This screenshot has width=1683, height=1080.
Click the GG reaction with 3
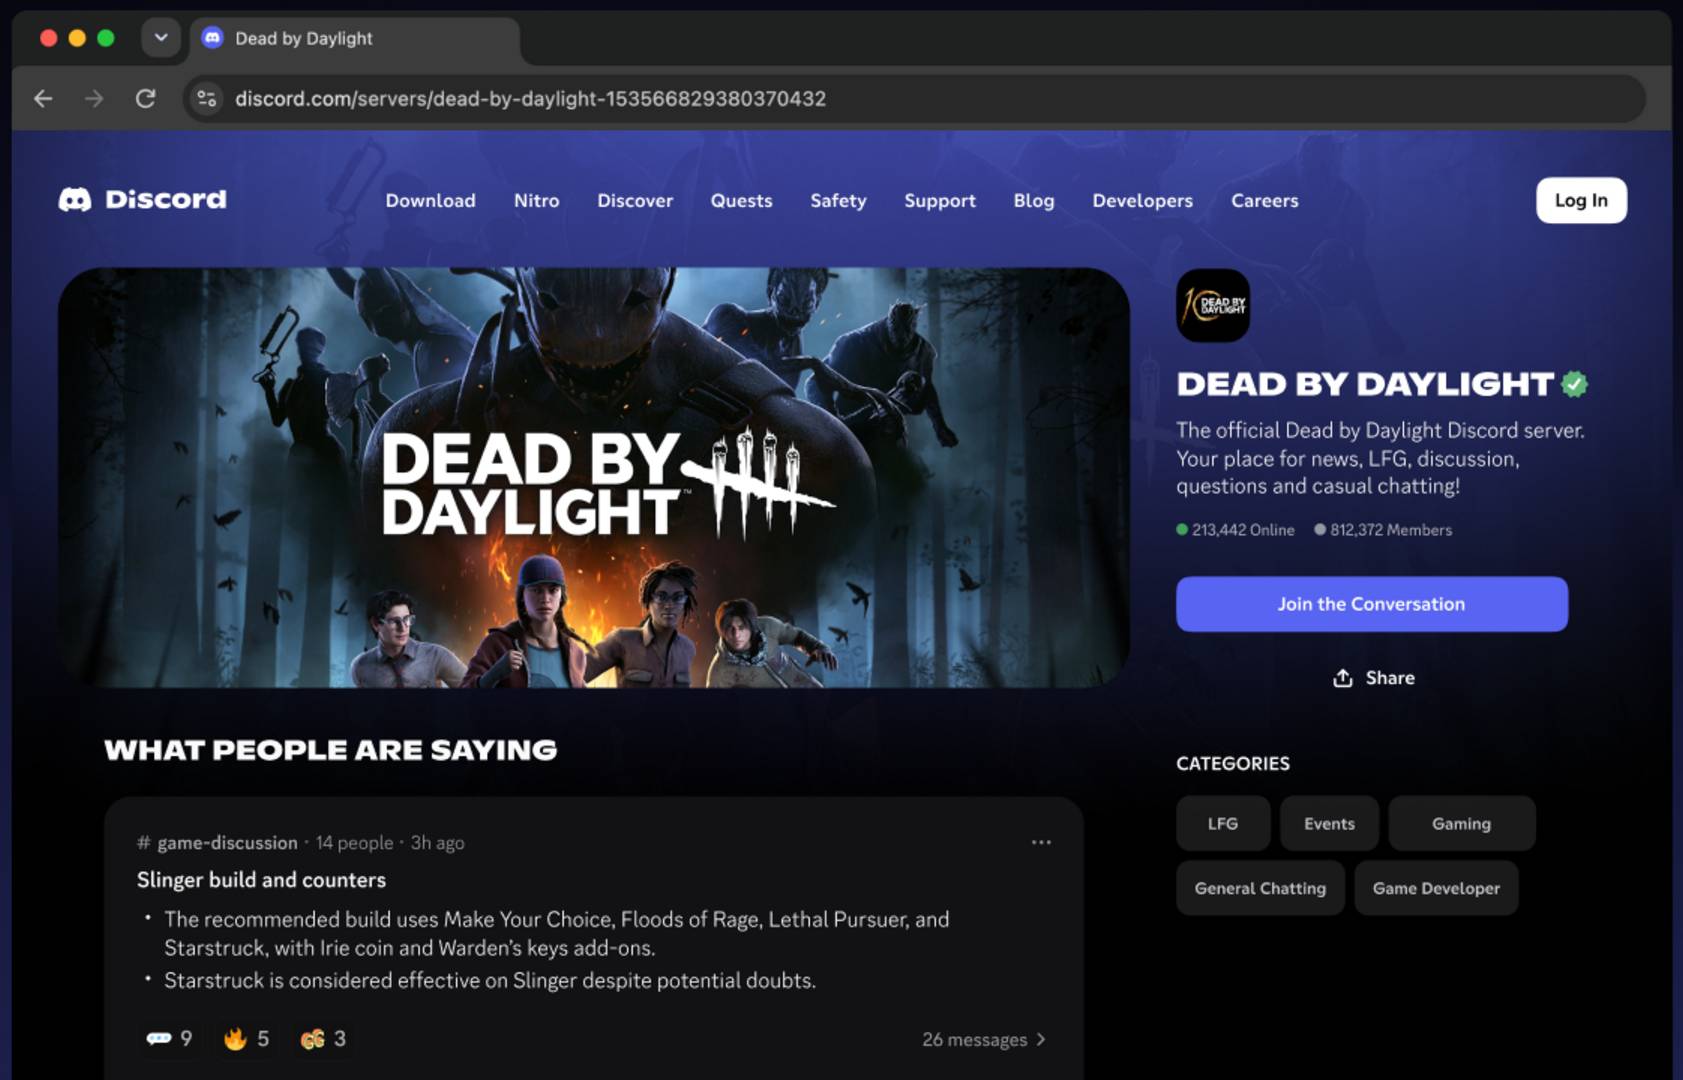[323, 1039]
